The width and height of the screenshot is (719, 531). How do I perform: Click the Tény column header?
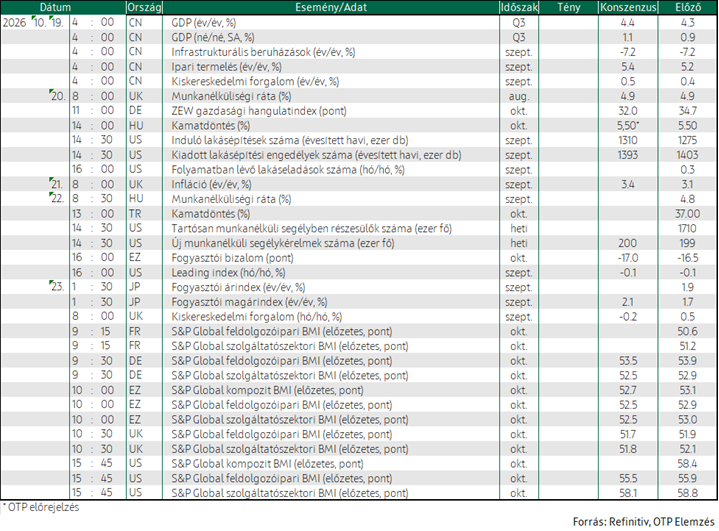[569, 7]
